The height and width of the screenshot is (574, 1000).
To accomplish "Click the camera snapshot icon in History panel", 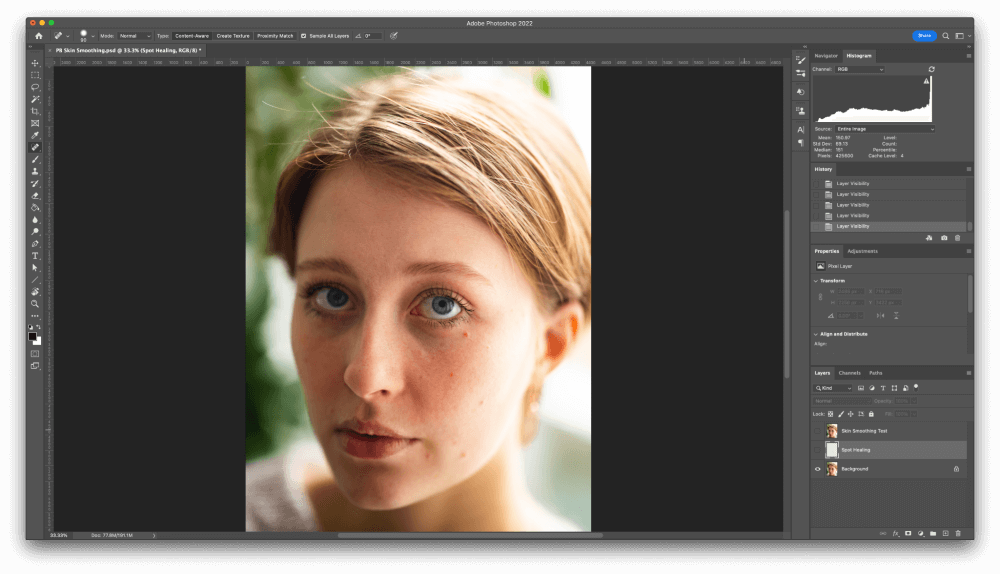I will [x=944, y=238].
